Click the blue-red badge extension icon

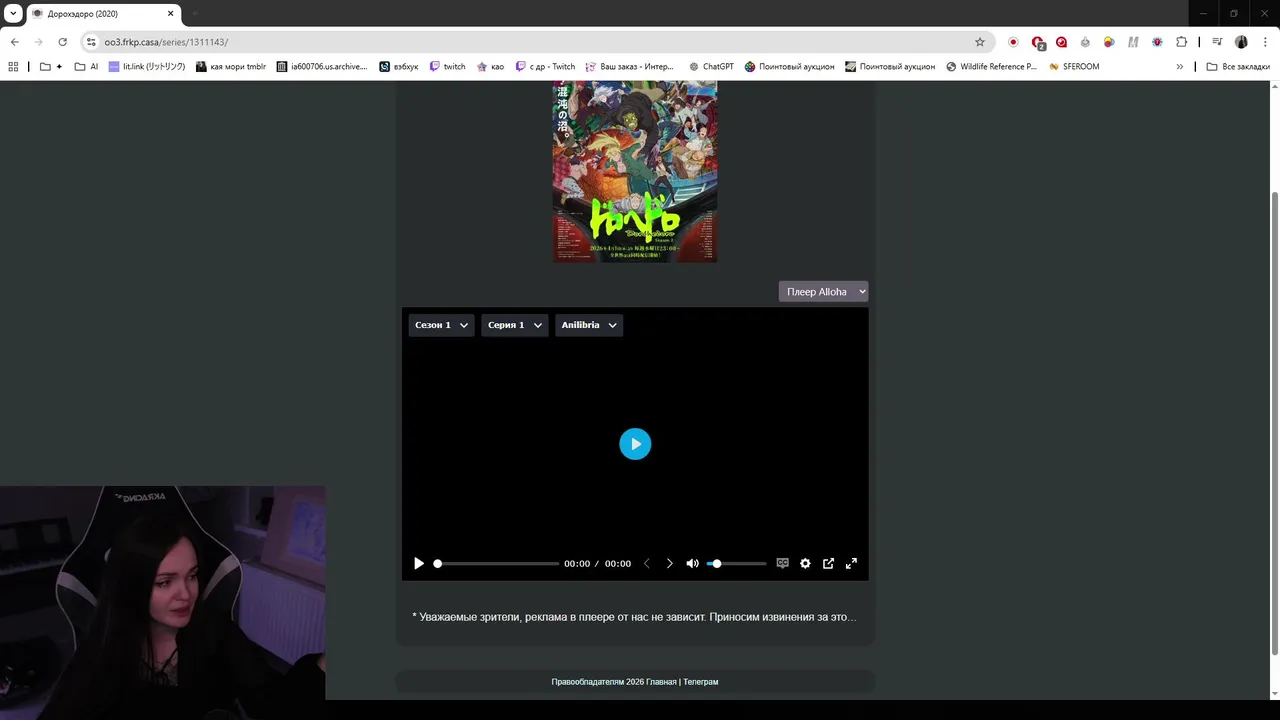click(x=1157, y=42)
